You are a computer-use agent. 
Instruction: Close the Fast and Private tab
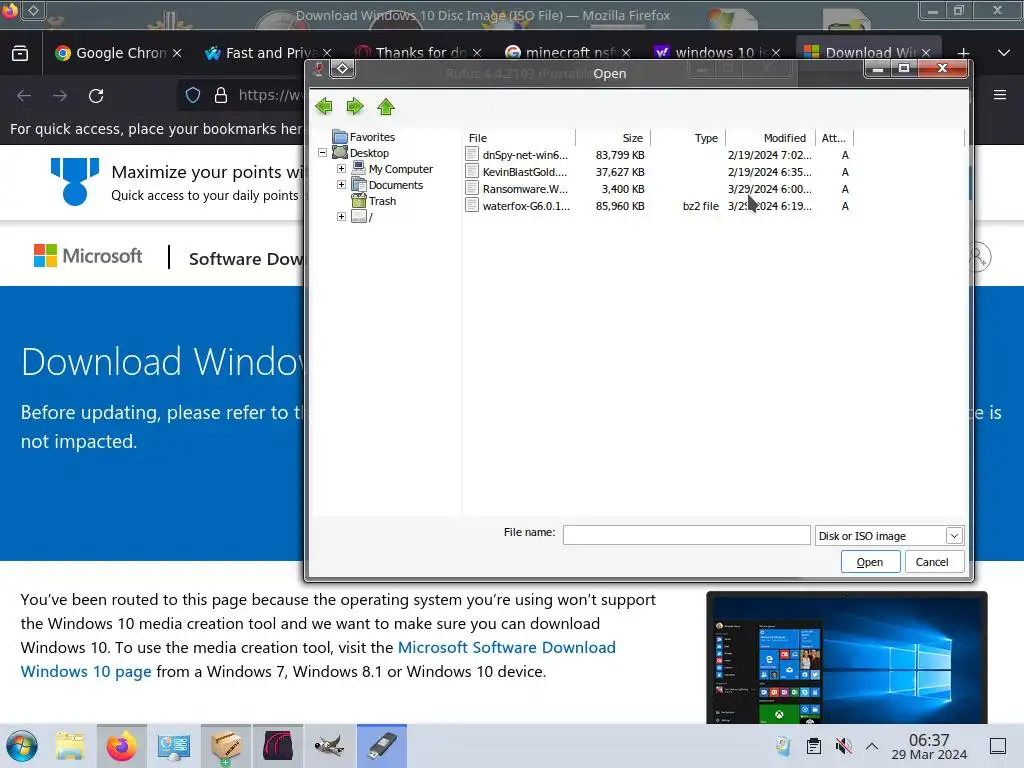tap(327, 53)
